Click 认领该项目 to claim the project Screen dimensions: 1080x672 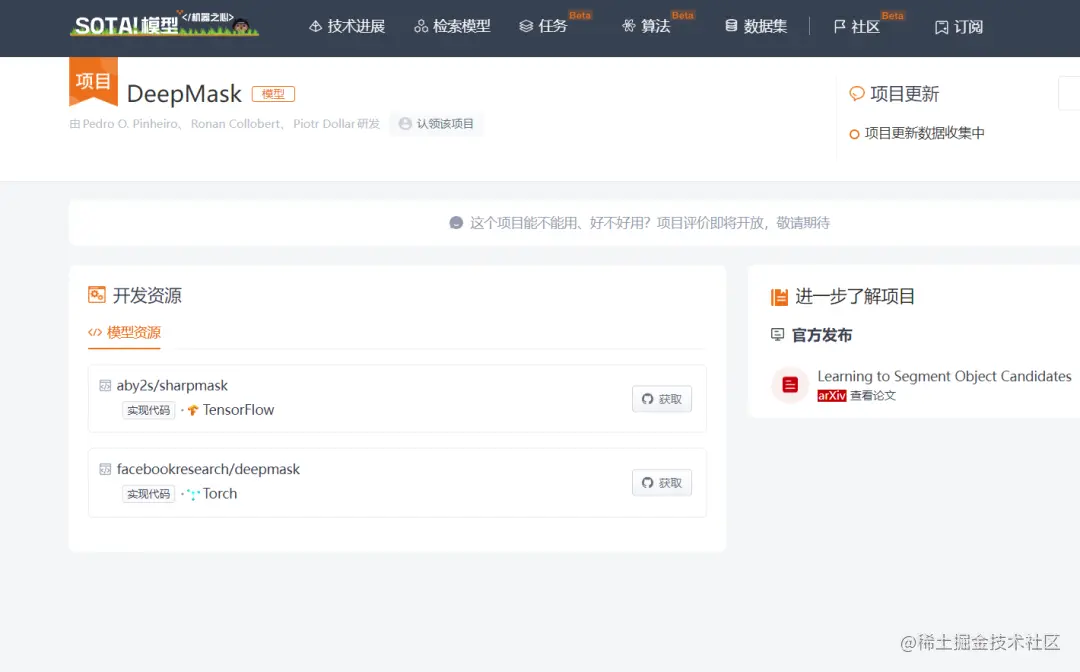point(437,124)
